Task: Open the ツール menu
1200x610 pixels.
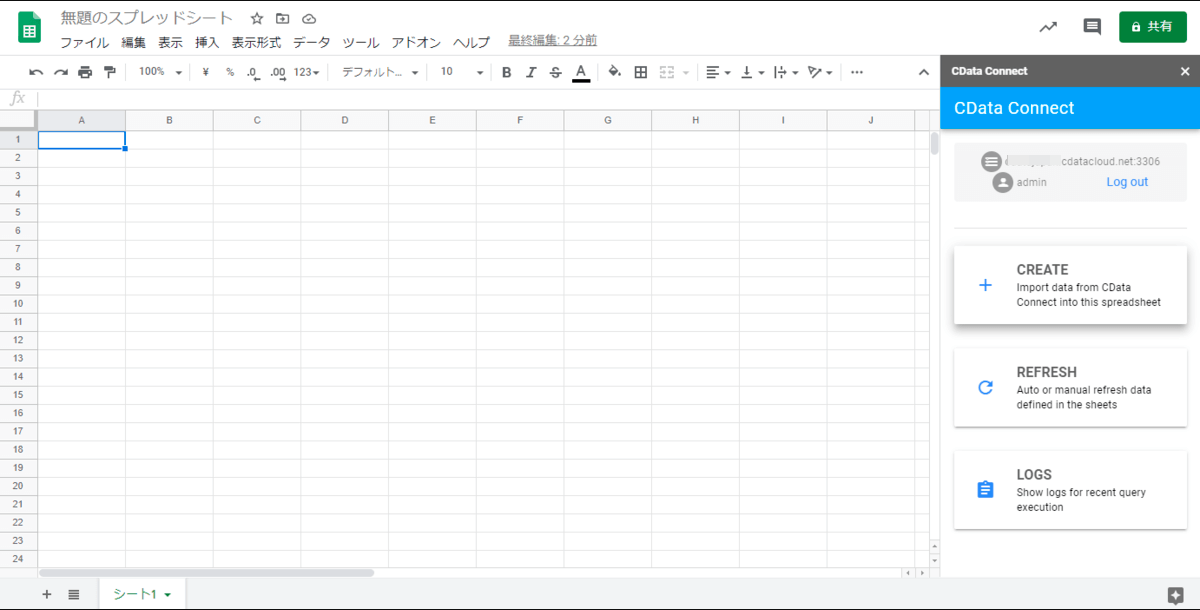Action: tap(361, 43)
